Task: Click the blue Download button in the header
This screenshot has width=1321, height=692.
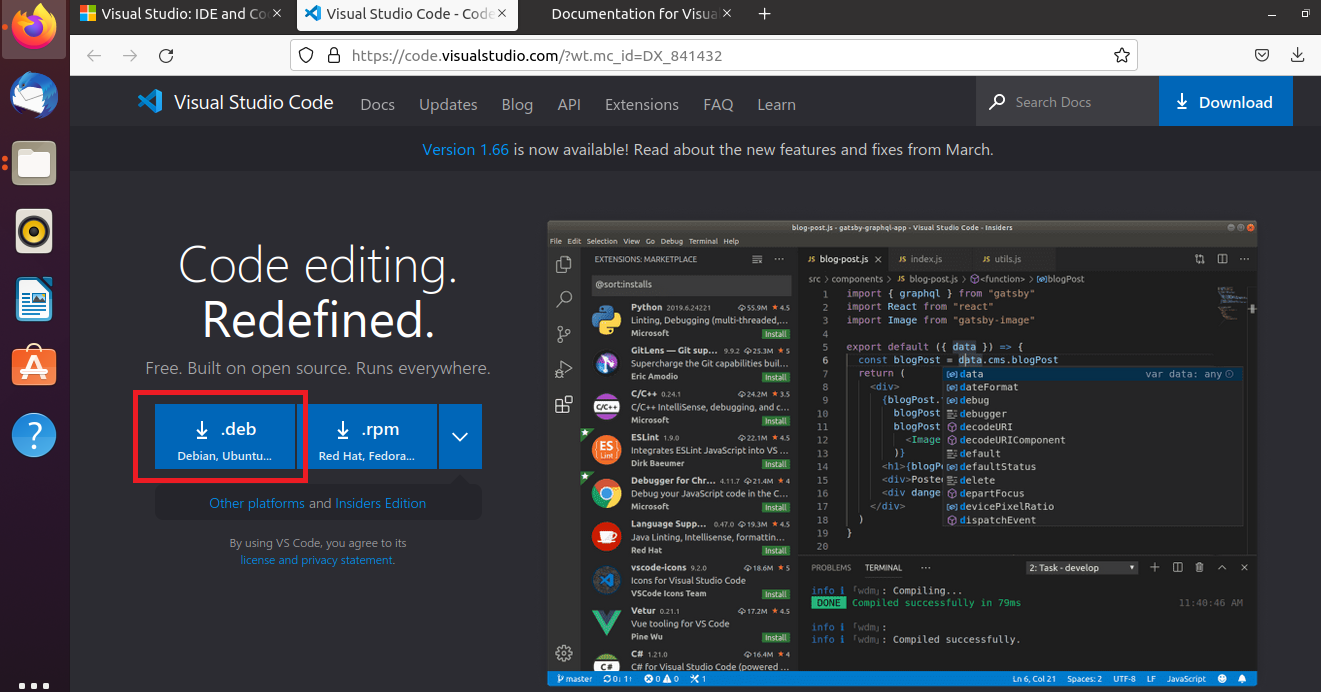Action: coord(1225,102)
